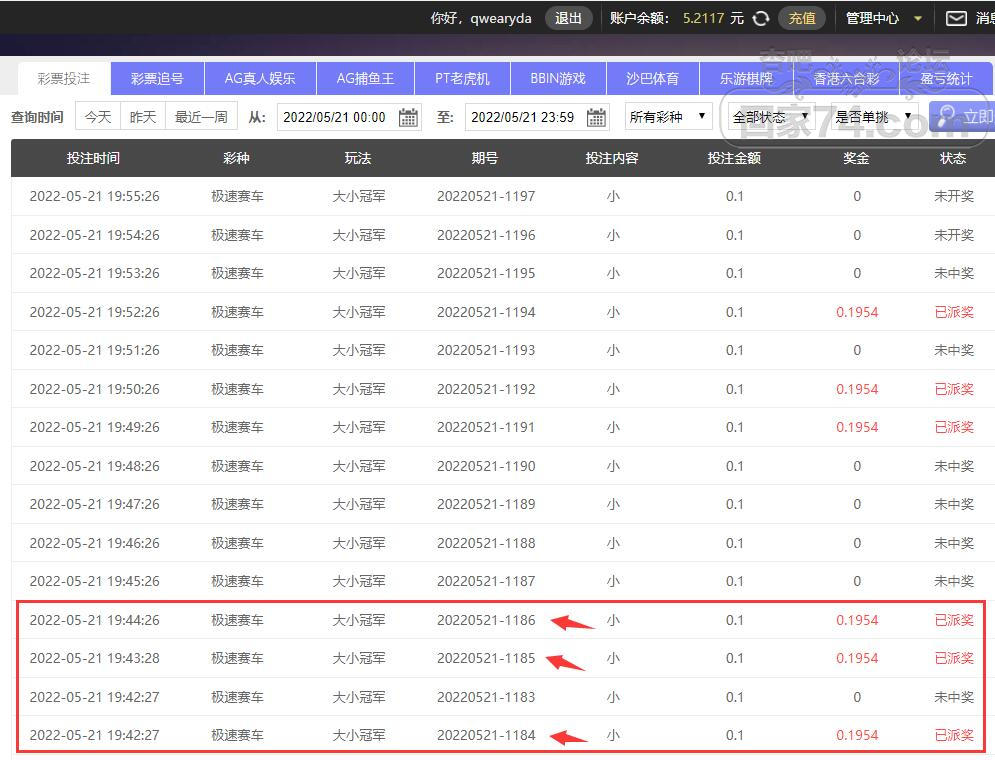Go to the 盈亏统计 tab
Viewport: 995px width, 760px height.
[x=946, y=78]
